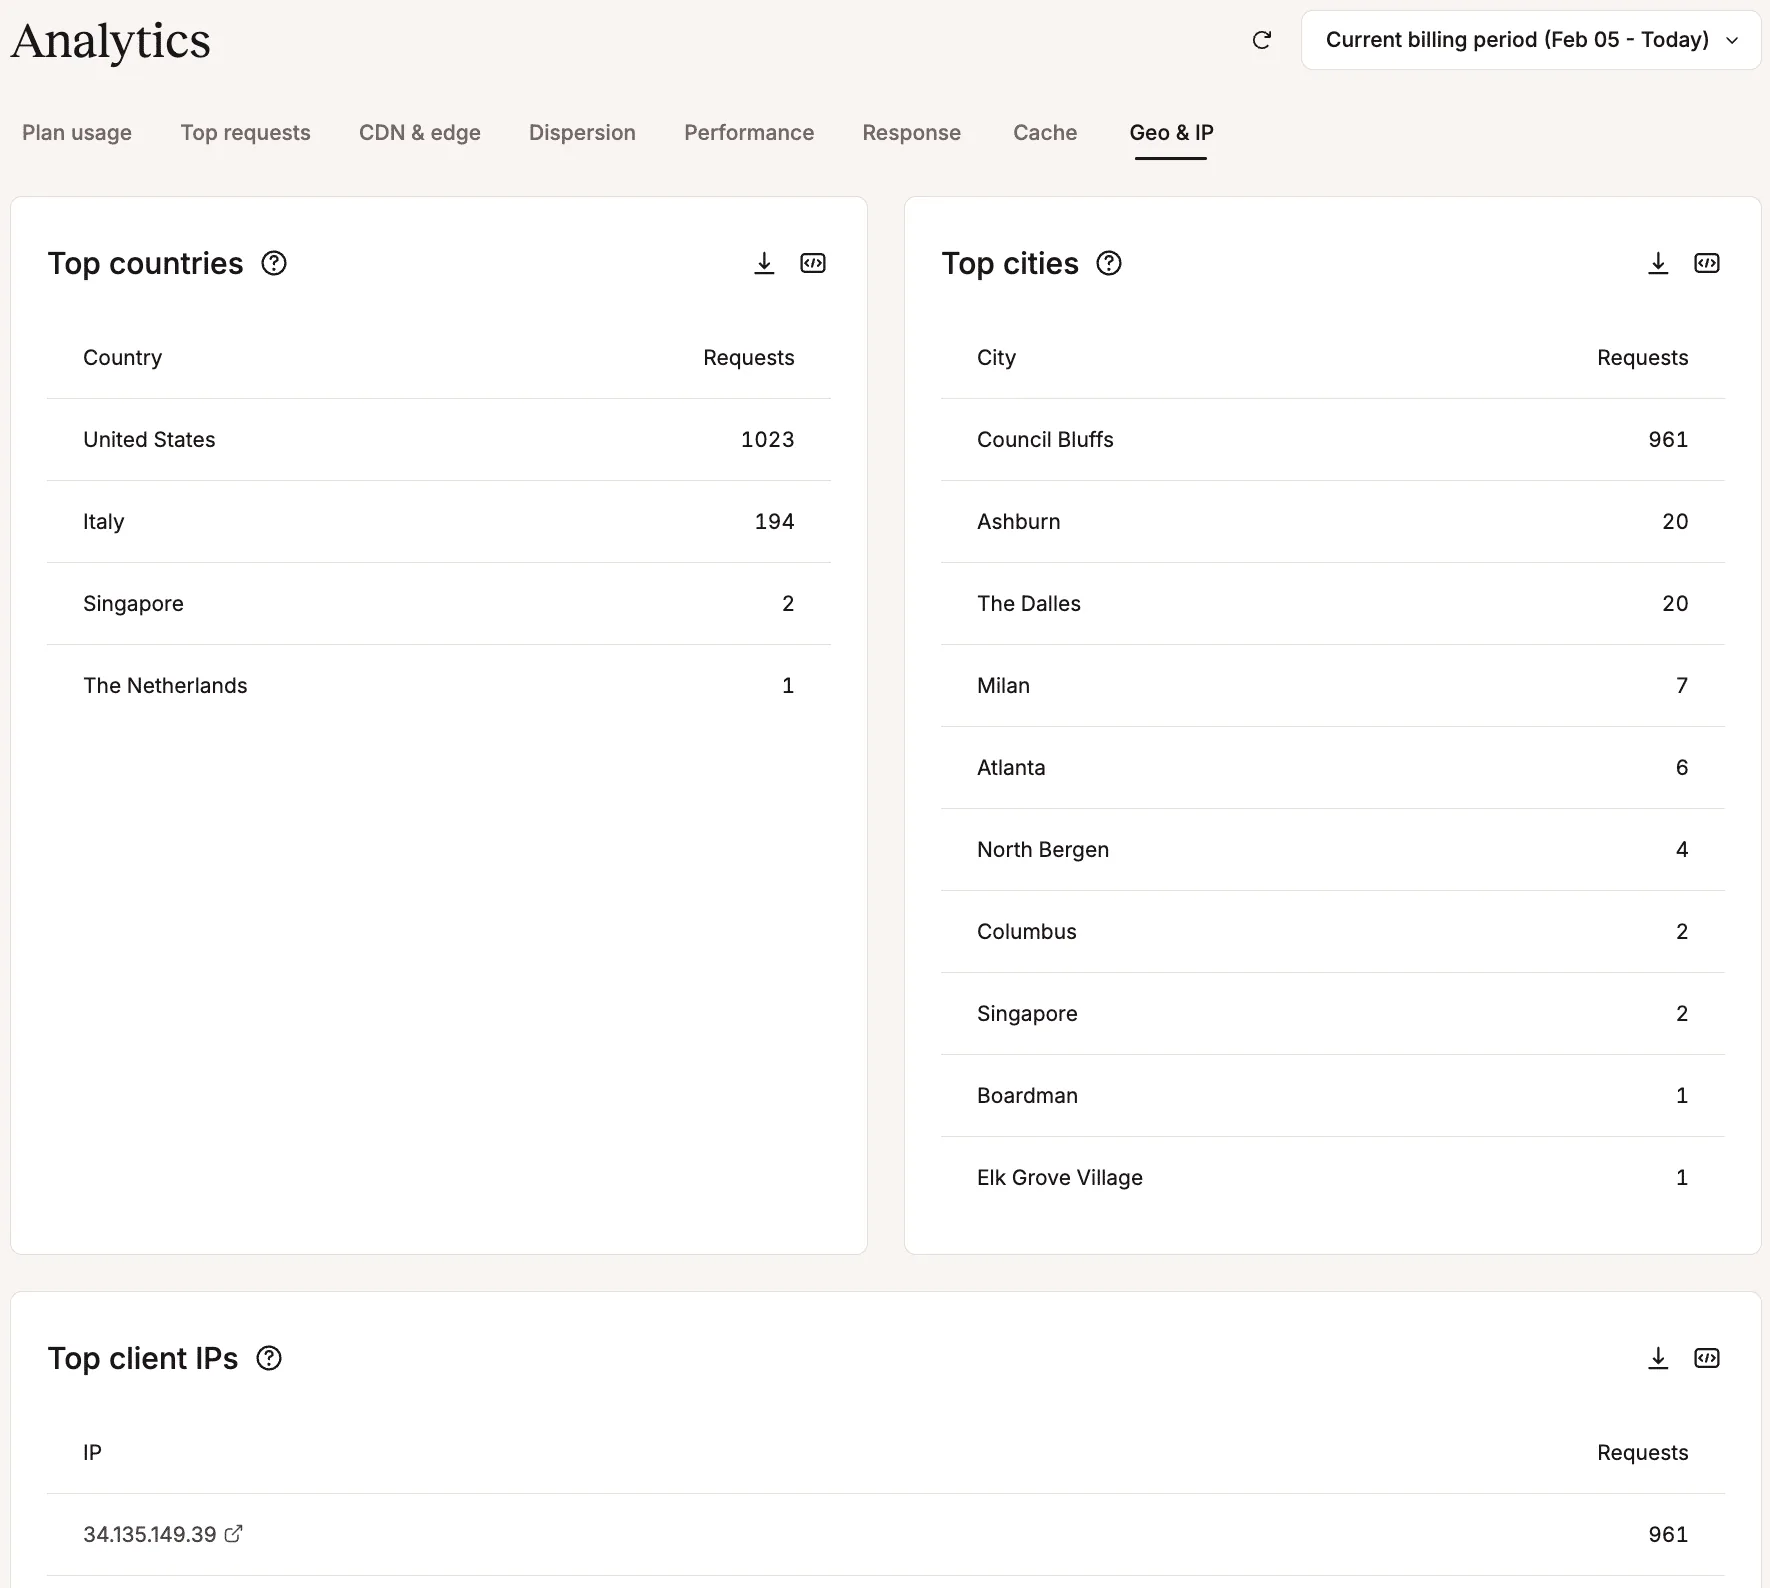Select the Dispersion tab
Image resolution: width=1770 pixels, height=1588 pixels.
coord(581,132)
